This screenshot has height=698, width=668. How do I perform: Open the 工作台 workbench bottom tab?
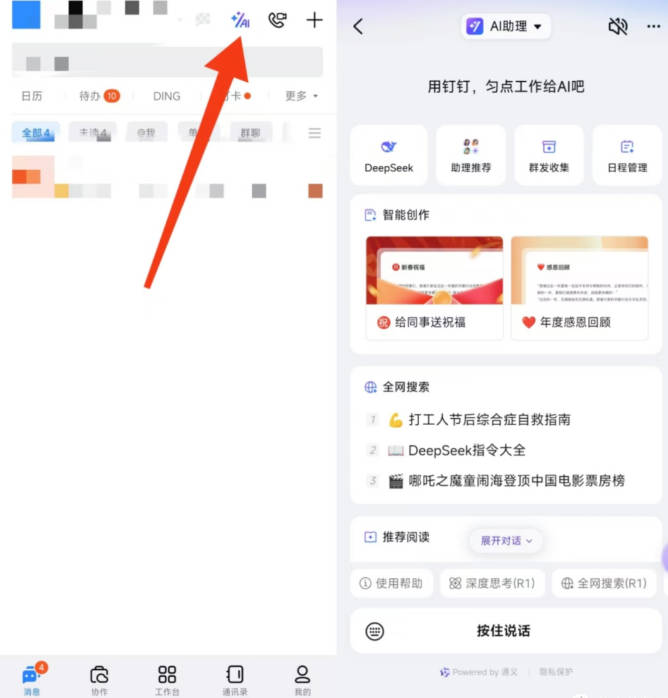(x=167, y=679)
